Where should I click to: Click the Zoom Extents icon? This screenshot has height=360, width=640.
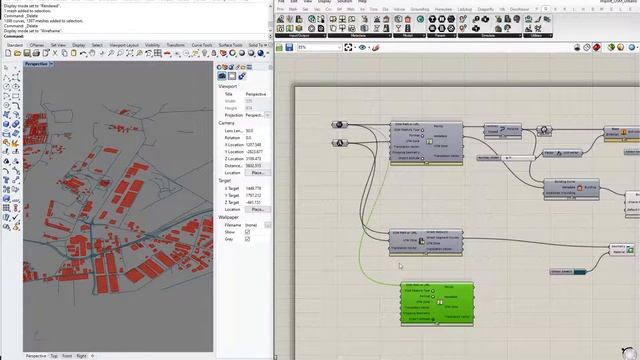coord(130,53)
